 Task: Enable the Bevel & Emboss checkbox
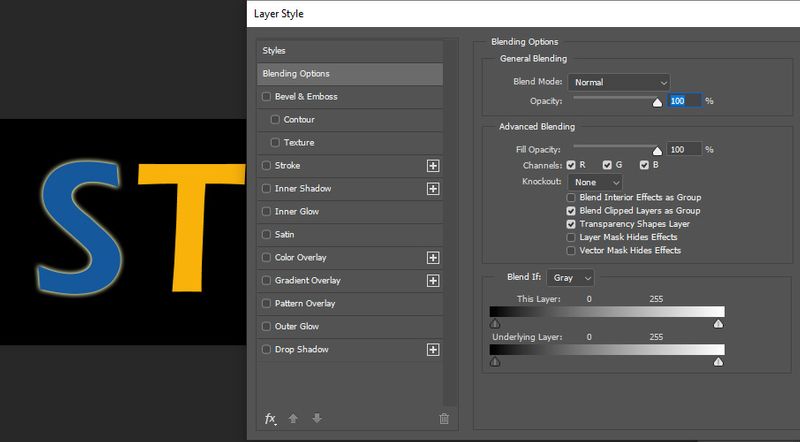click(266, 96)
